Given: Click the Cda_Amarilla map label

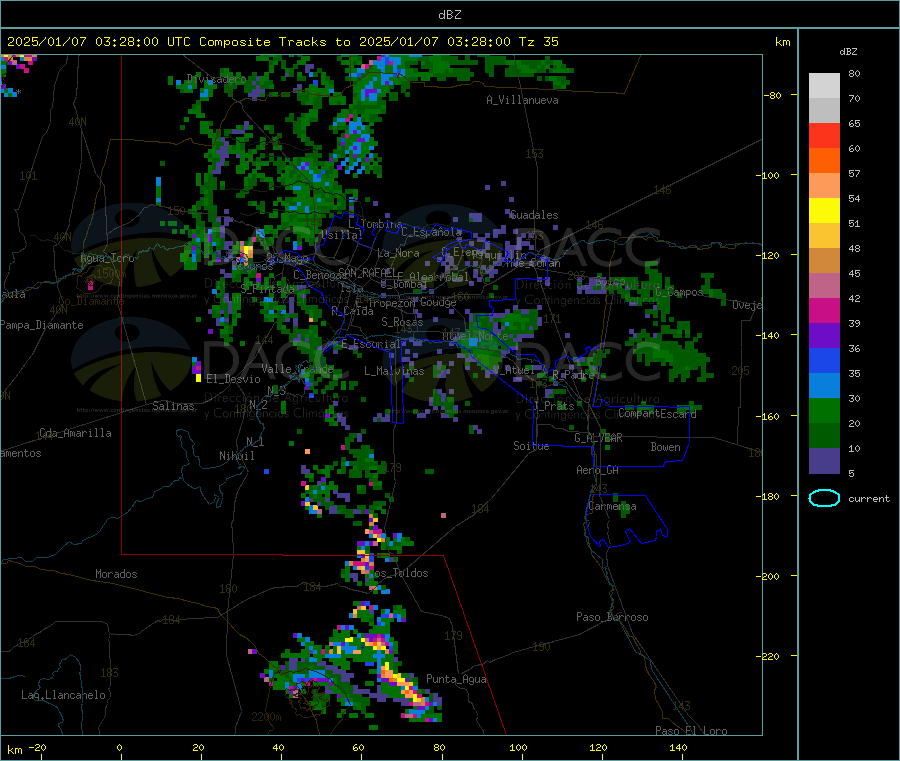Looking at the screenshot, I should tap(75, 433).
